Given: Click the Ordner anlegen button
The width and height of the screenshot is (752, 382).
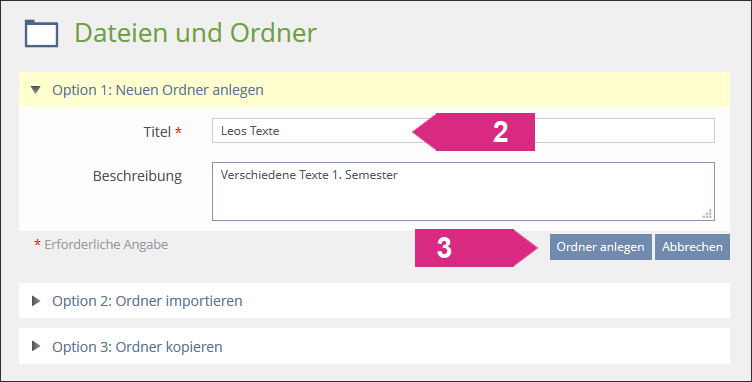Looking at the screenshot, I should 600,247.
